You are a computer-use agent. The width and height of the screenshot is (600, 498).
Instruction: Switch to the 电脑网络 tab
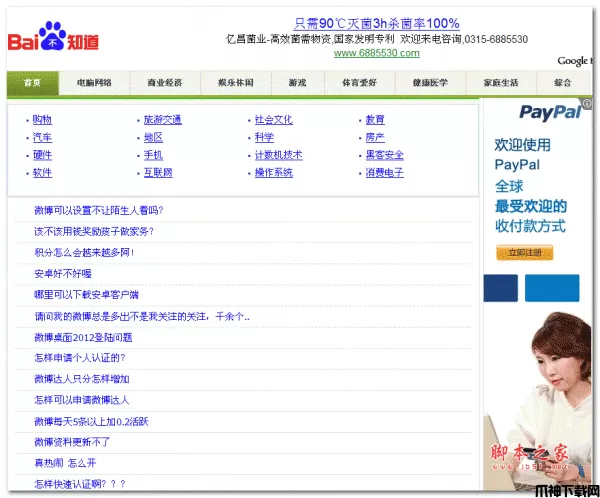pos(94,83)
